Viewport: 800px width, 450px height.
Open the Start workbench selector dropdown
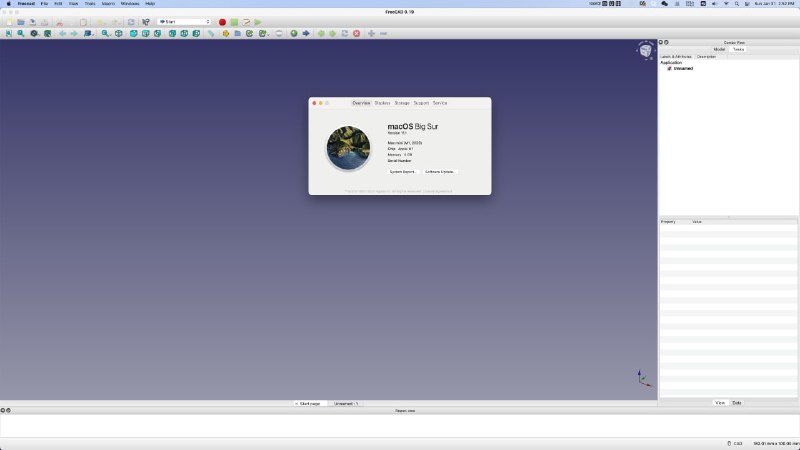click(184, 22)
